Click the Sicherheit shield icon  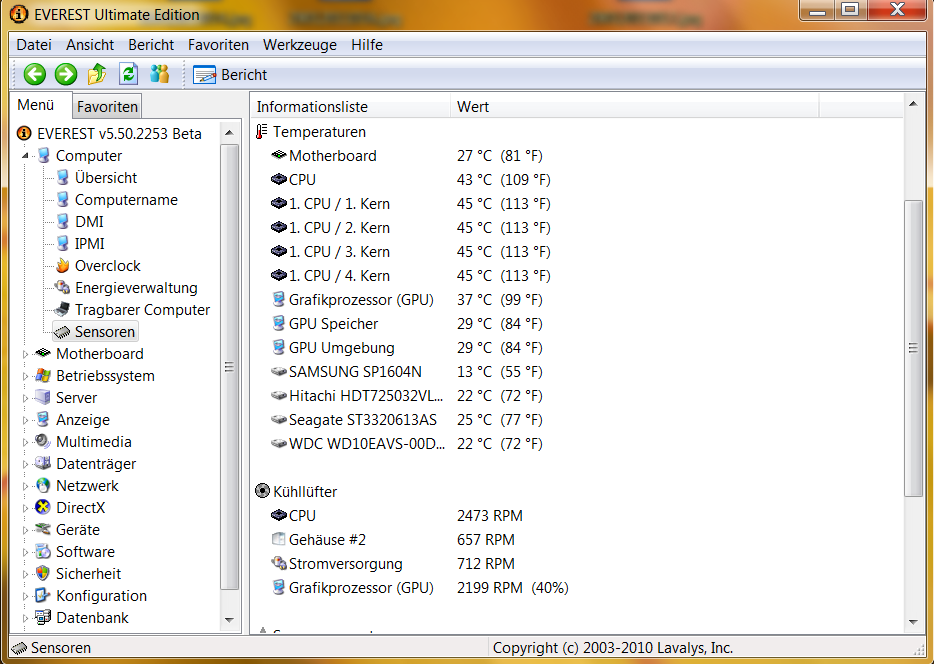(x=43, y=573)
